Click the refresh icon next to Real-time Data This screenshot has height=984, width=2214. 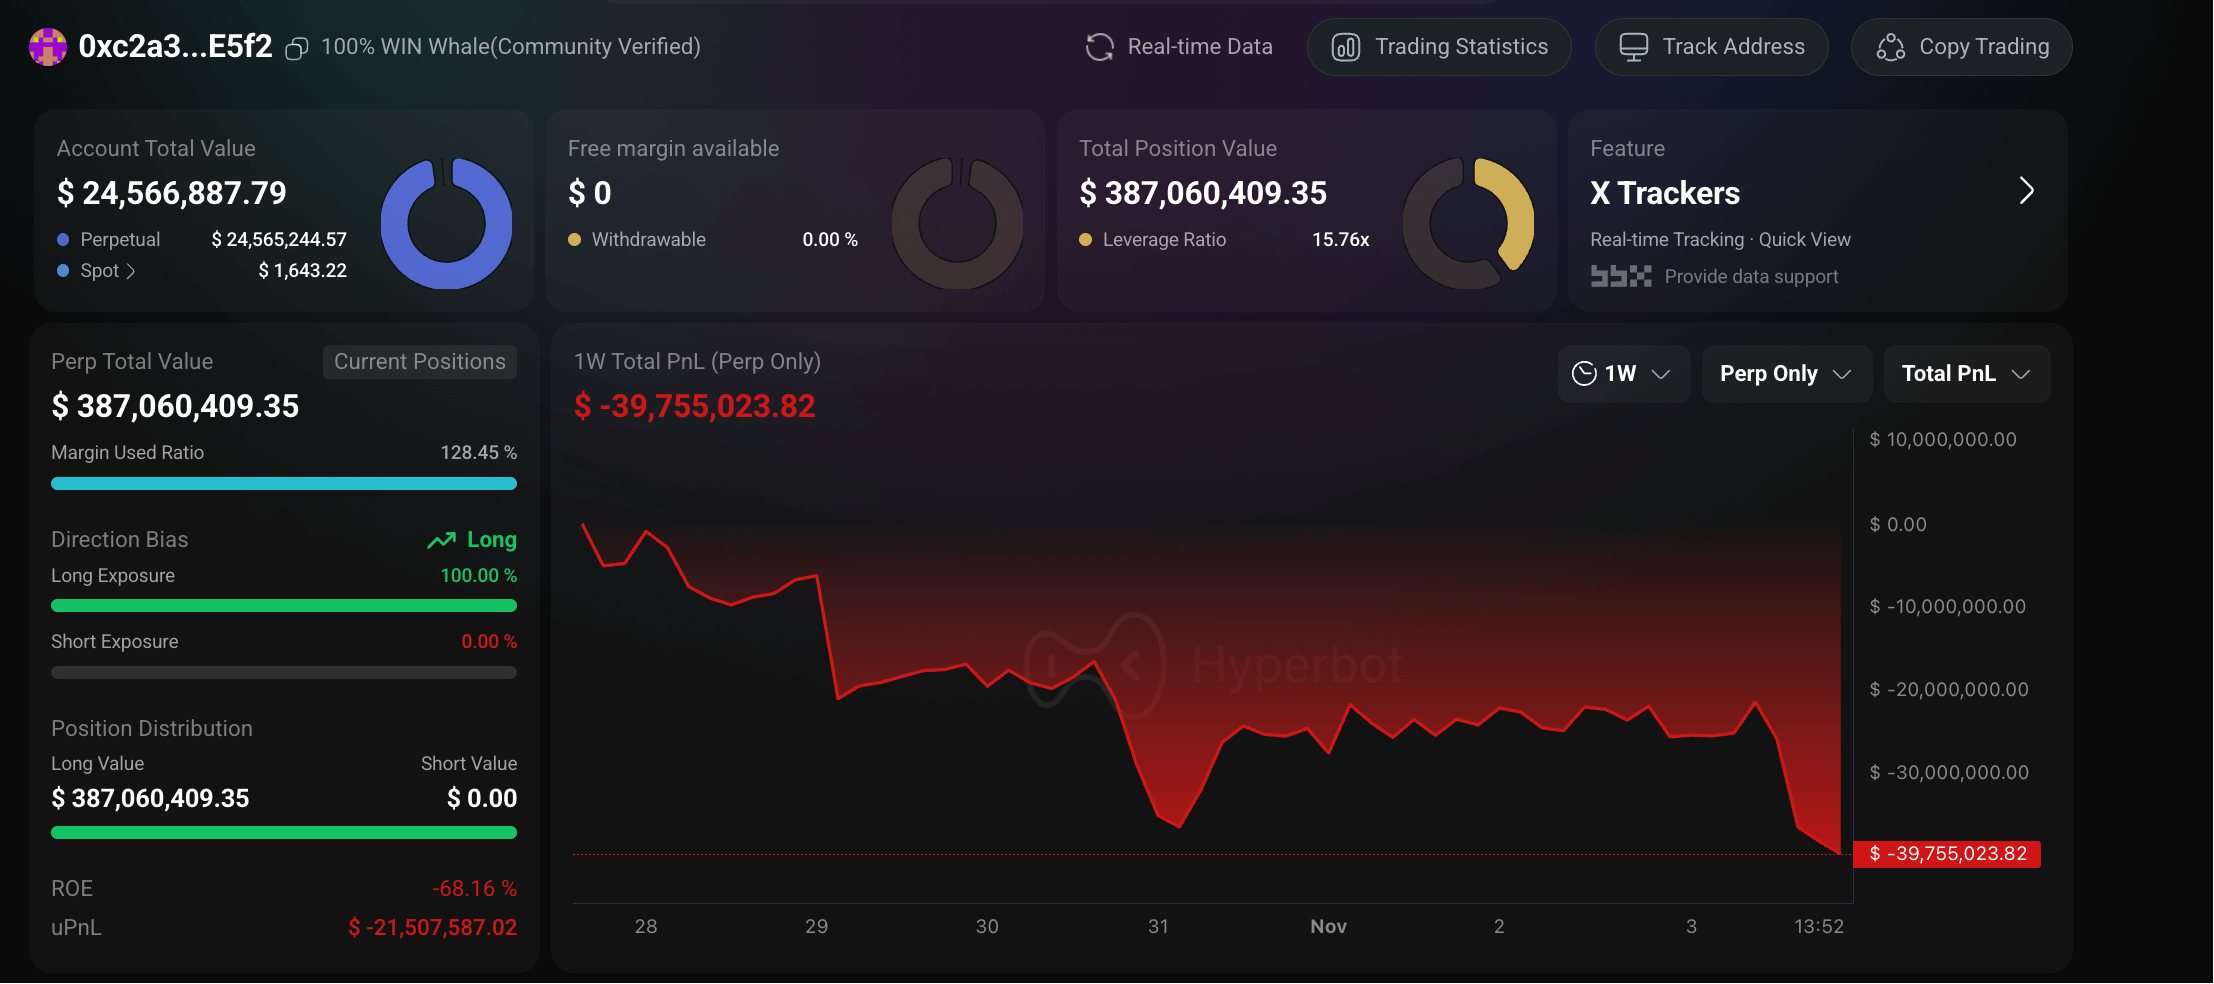click(1099, 46)
